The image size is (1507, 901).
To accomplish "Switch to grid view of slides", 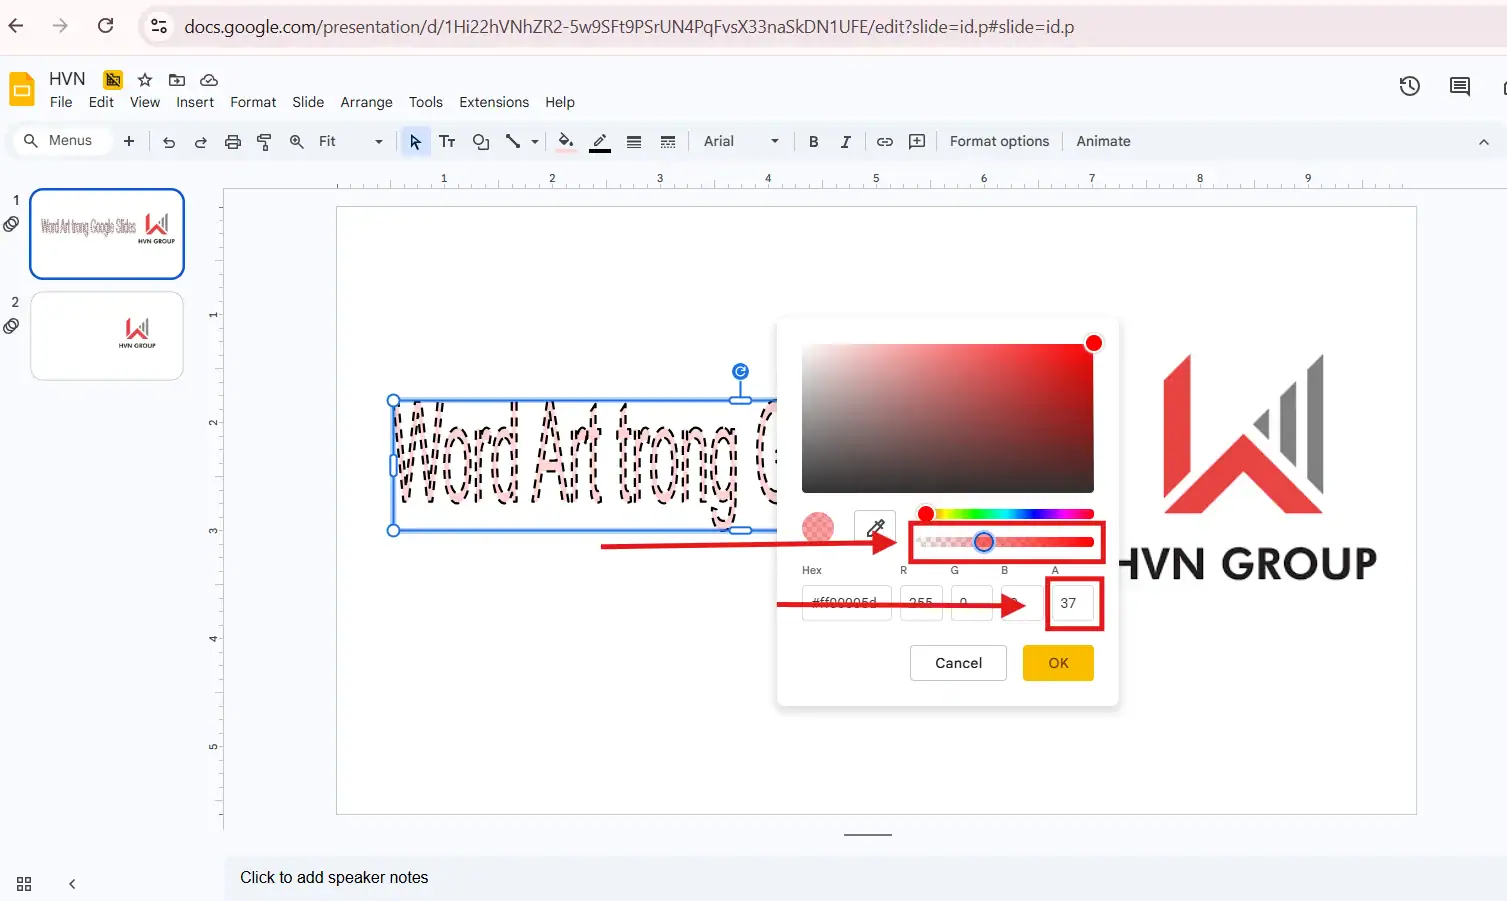I will point(23,883).
